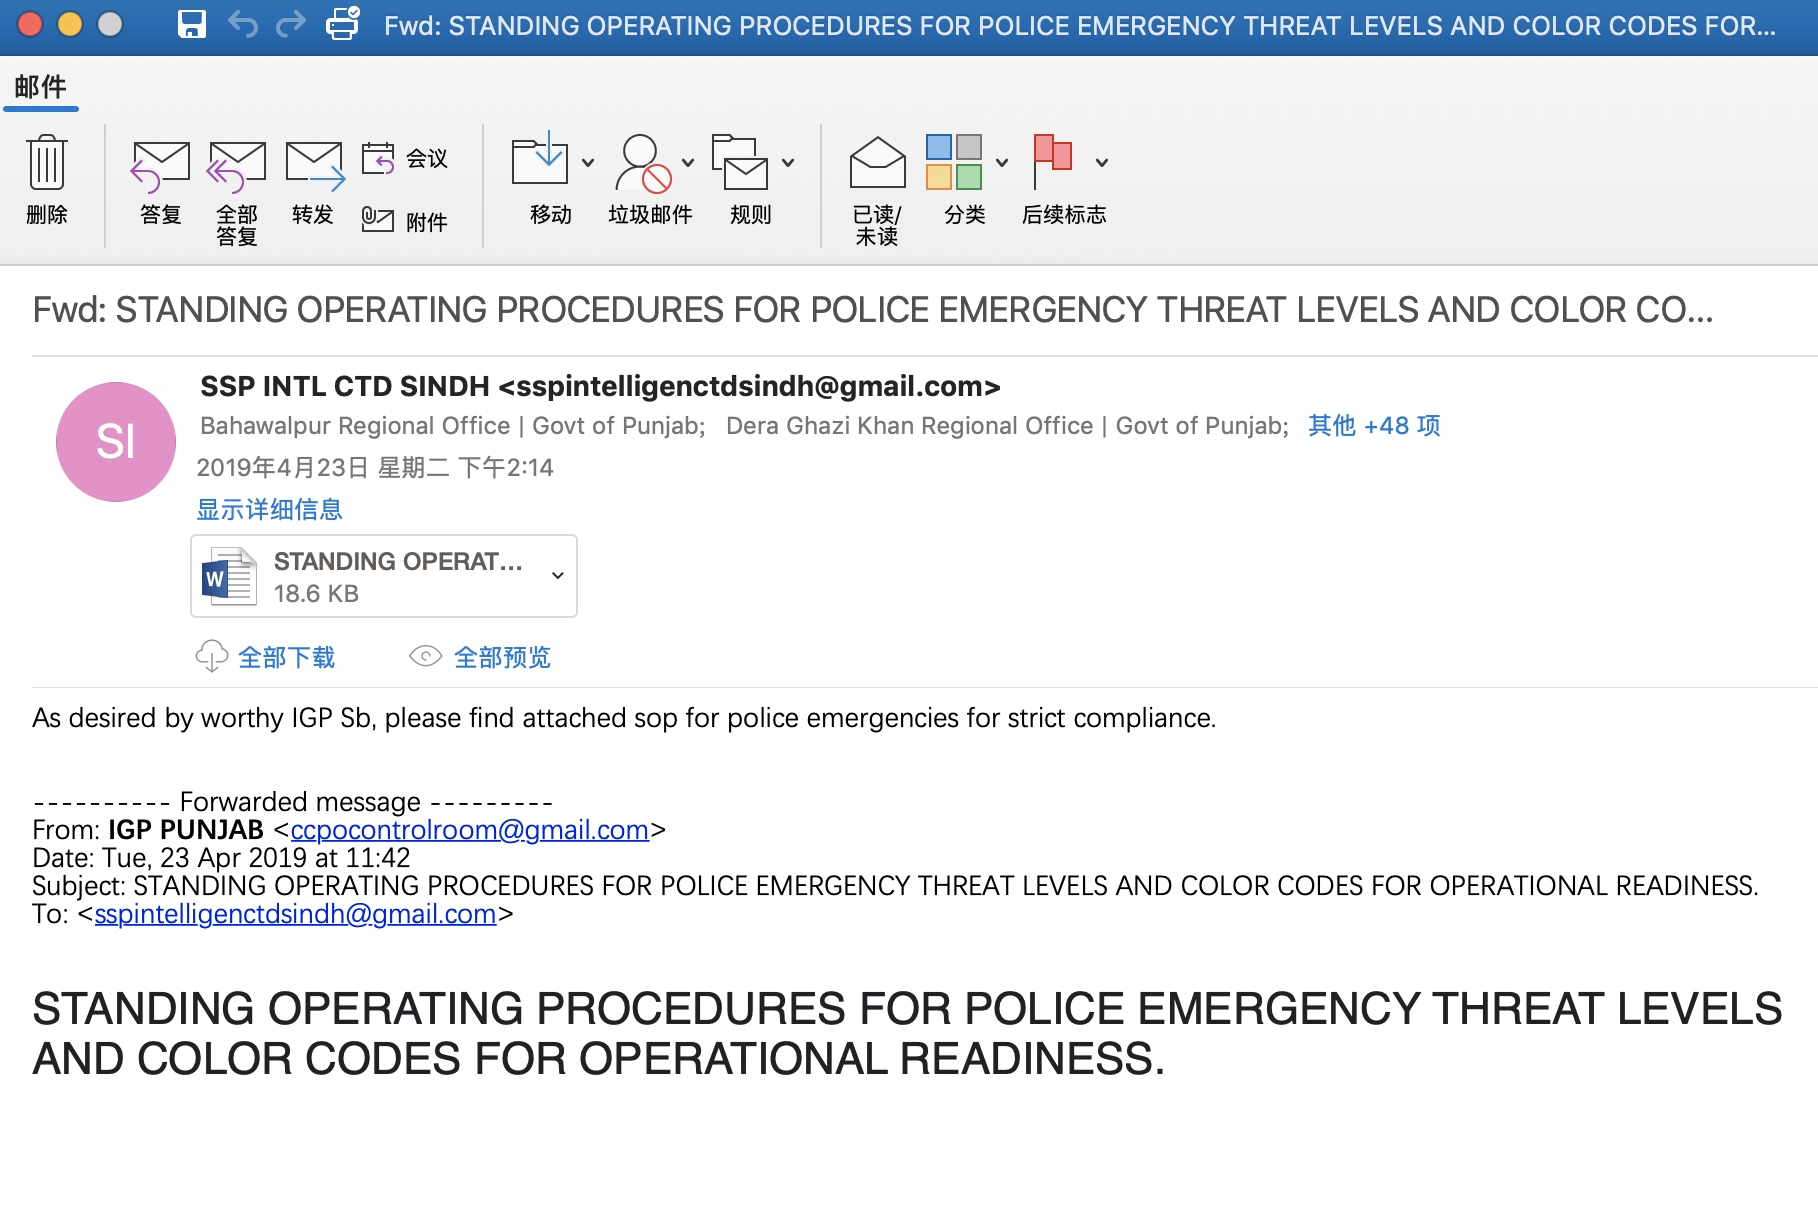This screenshot has height=1230, width=1818.
Task: Forward the email (转发)
Action: point(314,182)
